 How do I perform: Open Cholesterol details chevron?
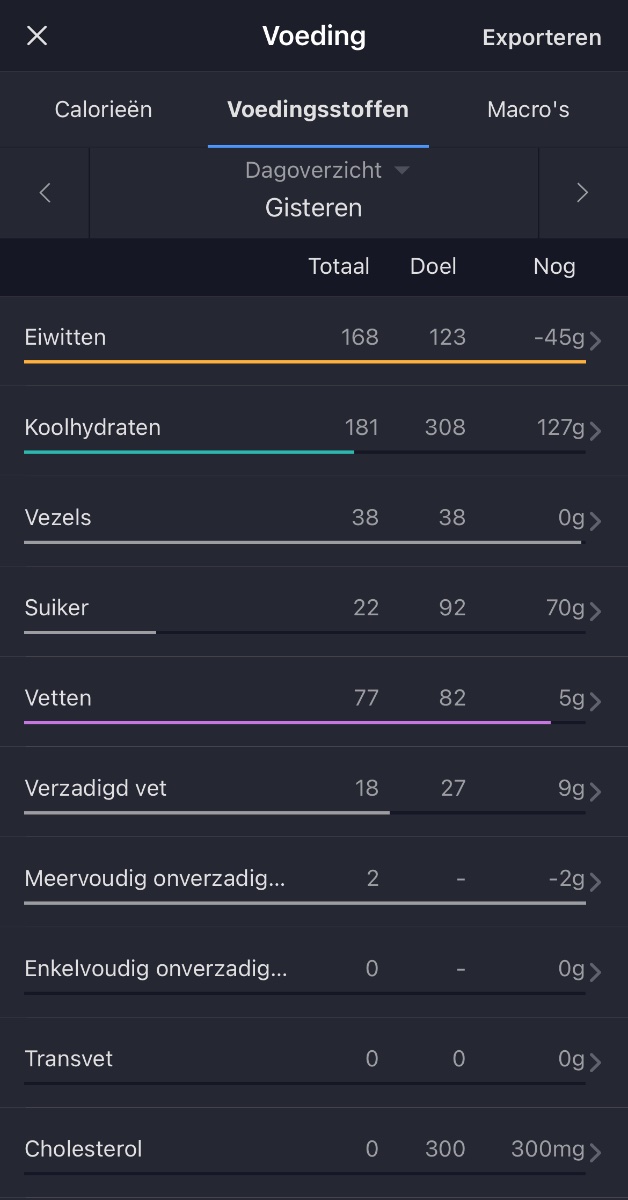click(596, 1152)
